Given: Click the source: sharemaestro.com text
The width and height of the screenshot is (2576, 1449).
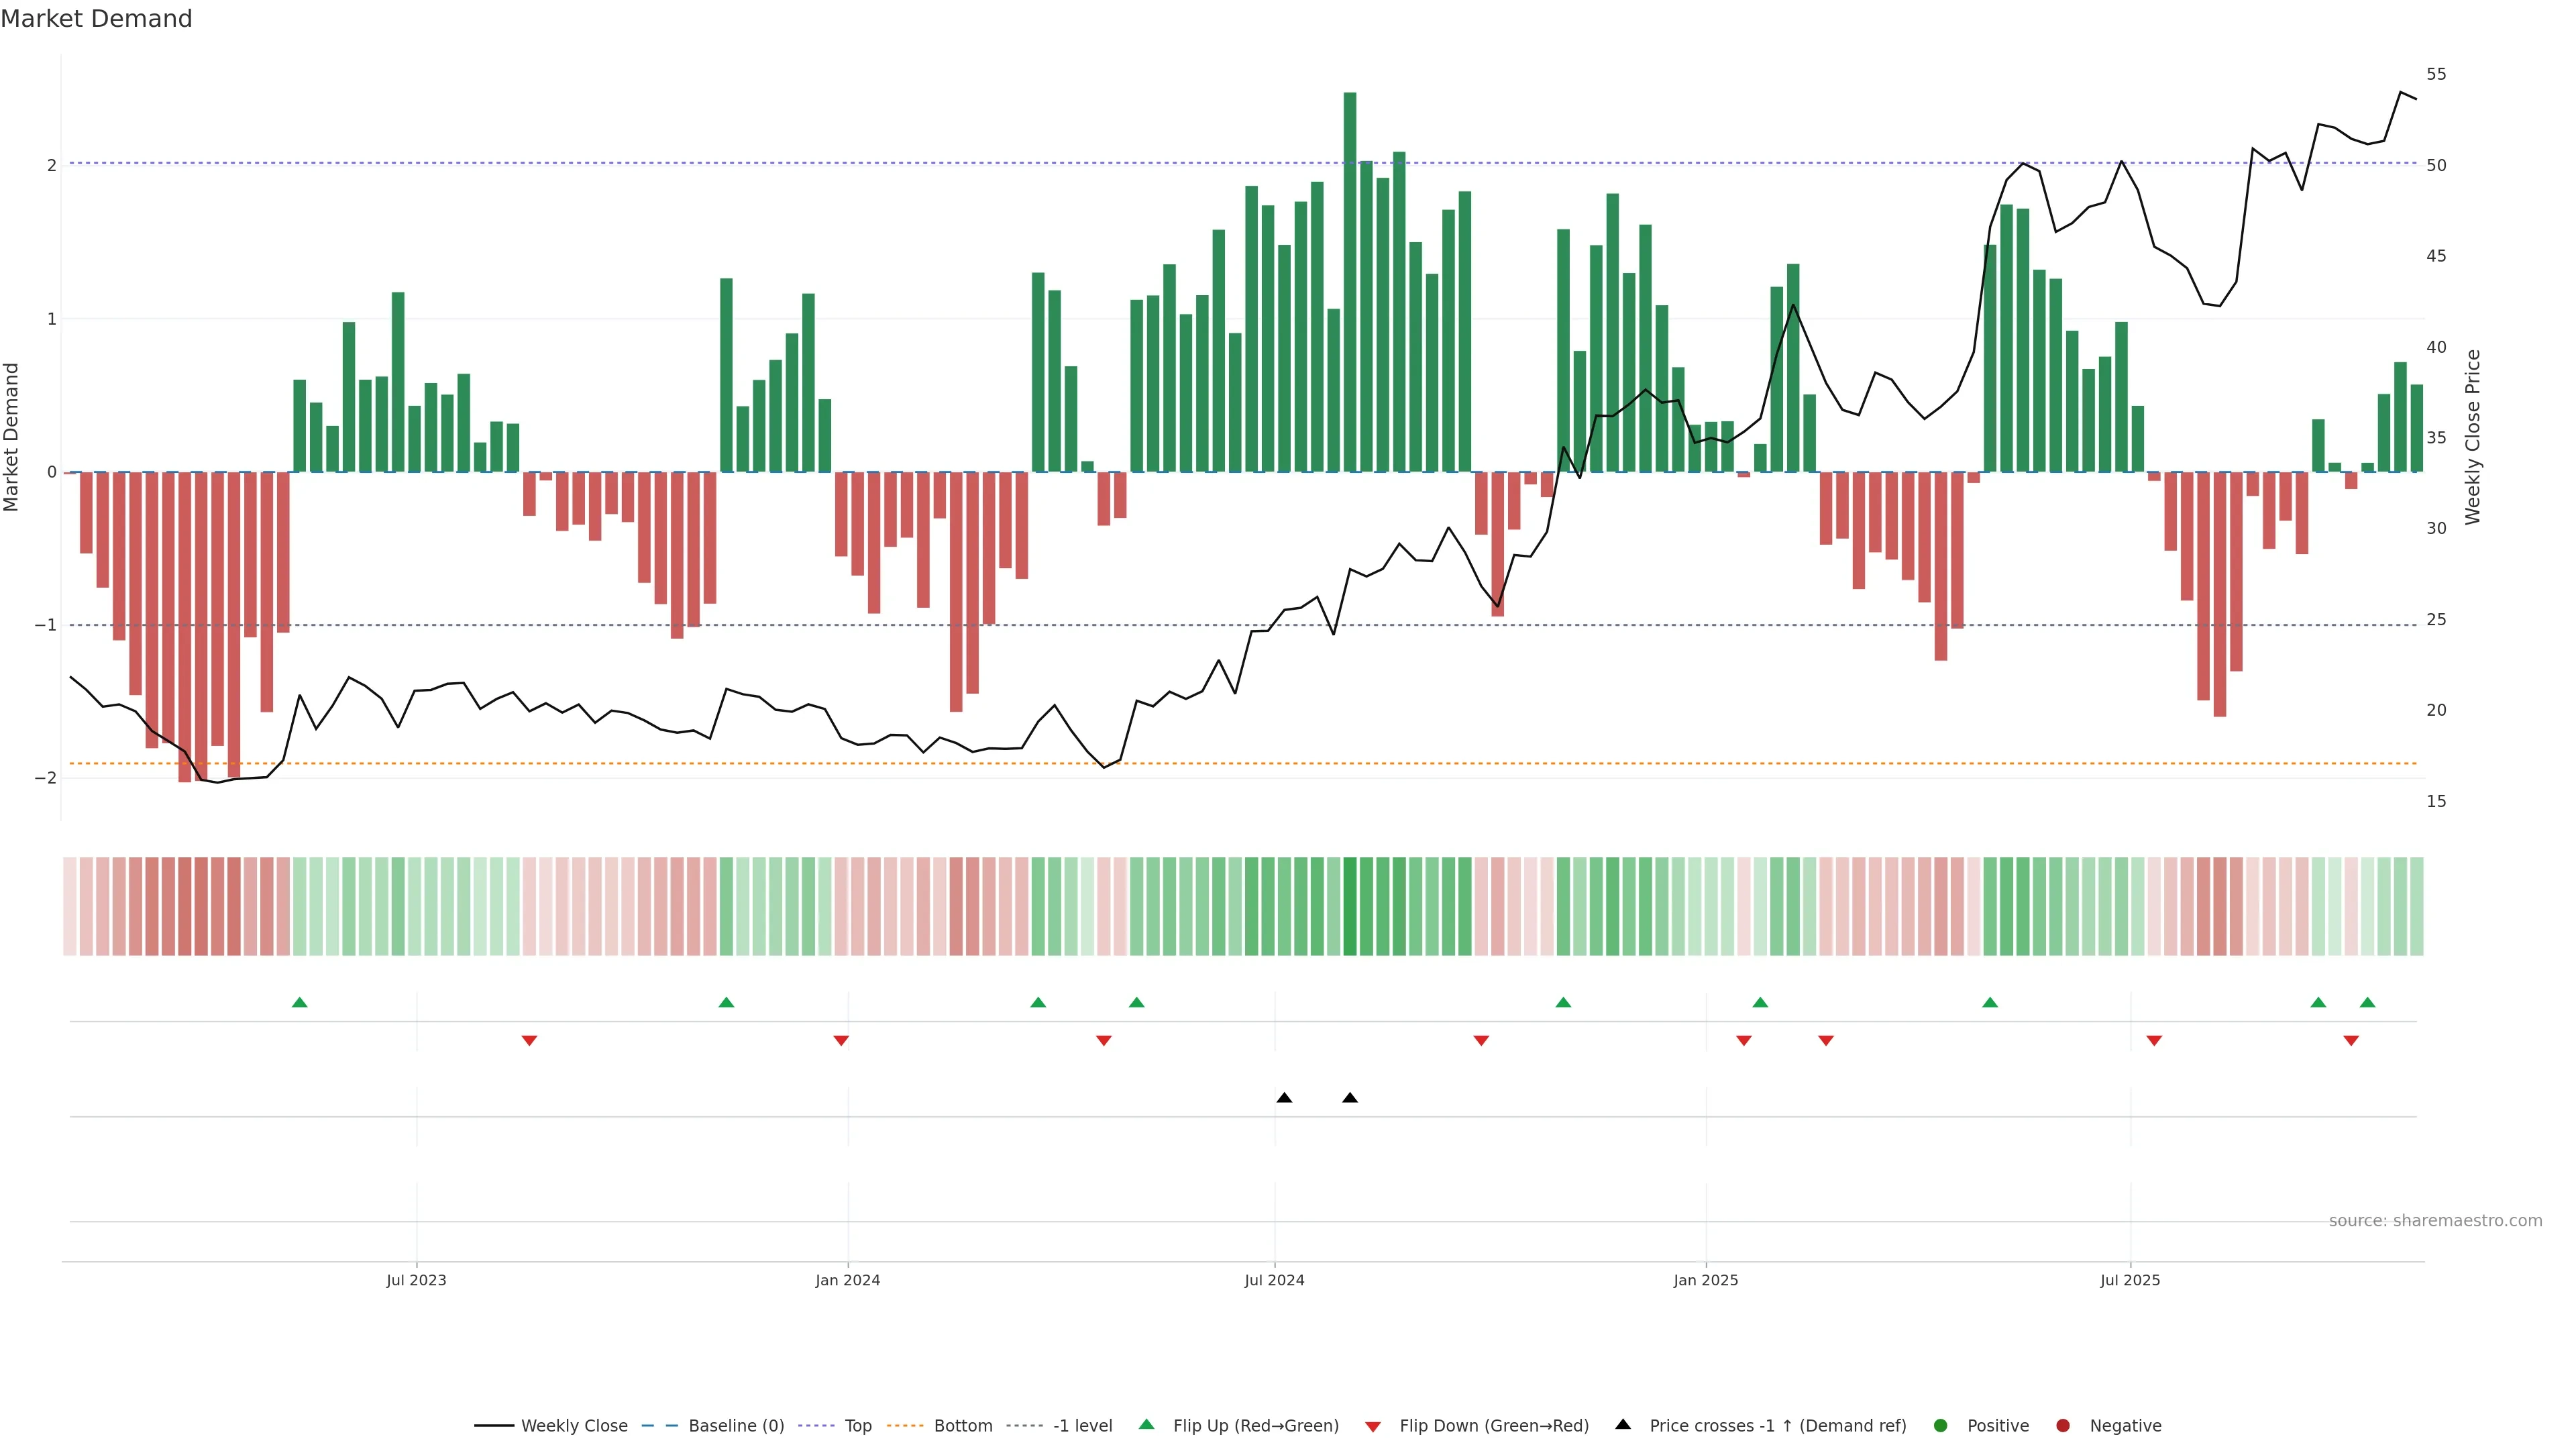Looking at the screenshot, I should pyautogui.click(x=2435, y=1221).
